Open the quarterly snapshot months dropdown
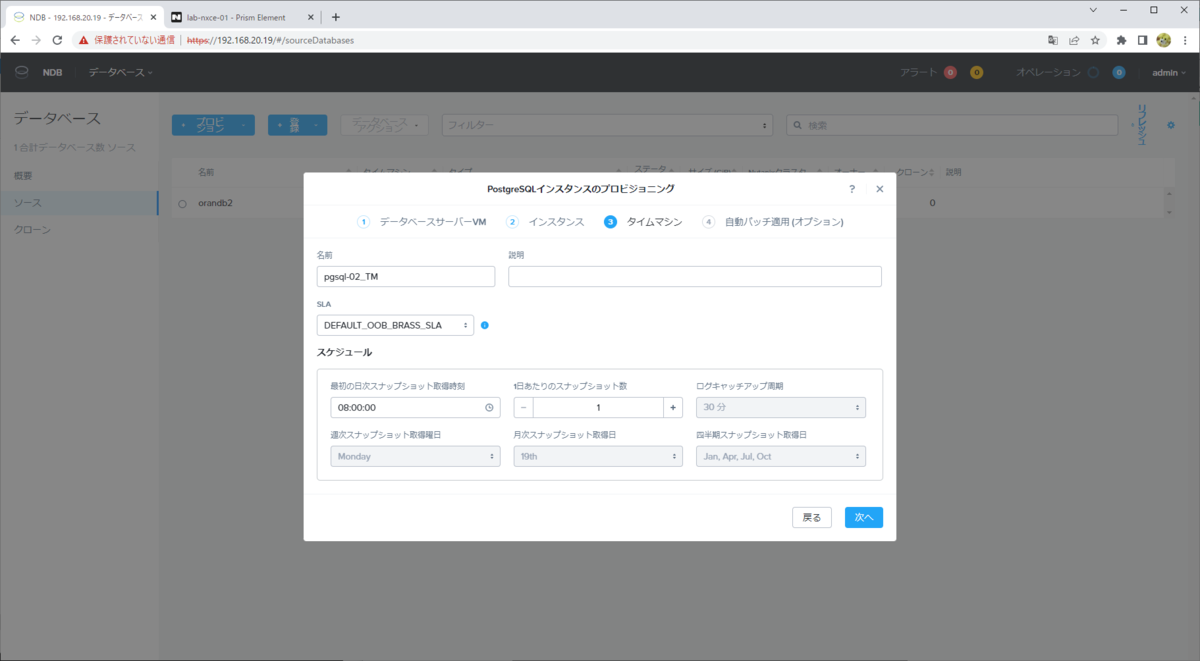1200x661 pixels. pyautogui.click(x=781, y=456)
